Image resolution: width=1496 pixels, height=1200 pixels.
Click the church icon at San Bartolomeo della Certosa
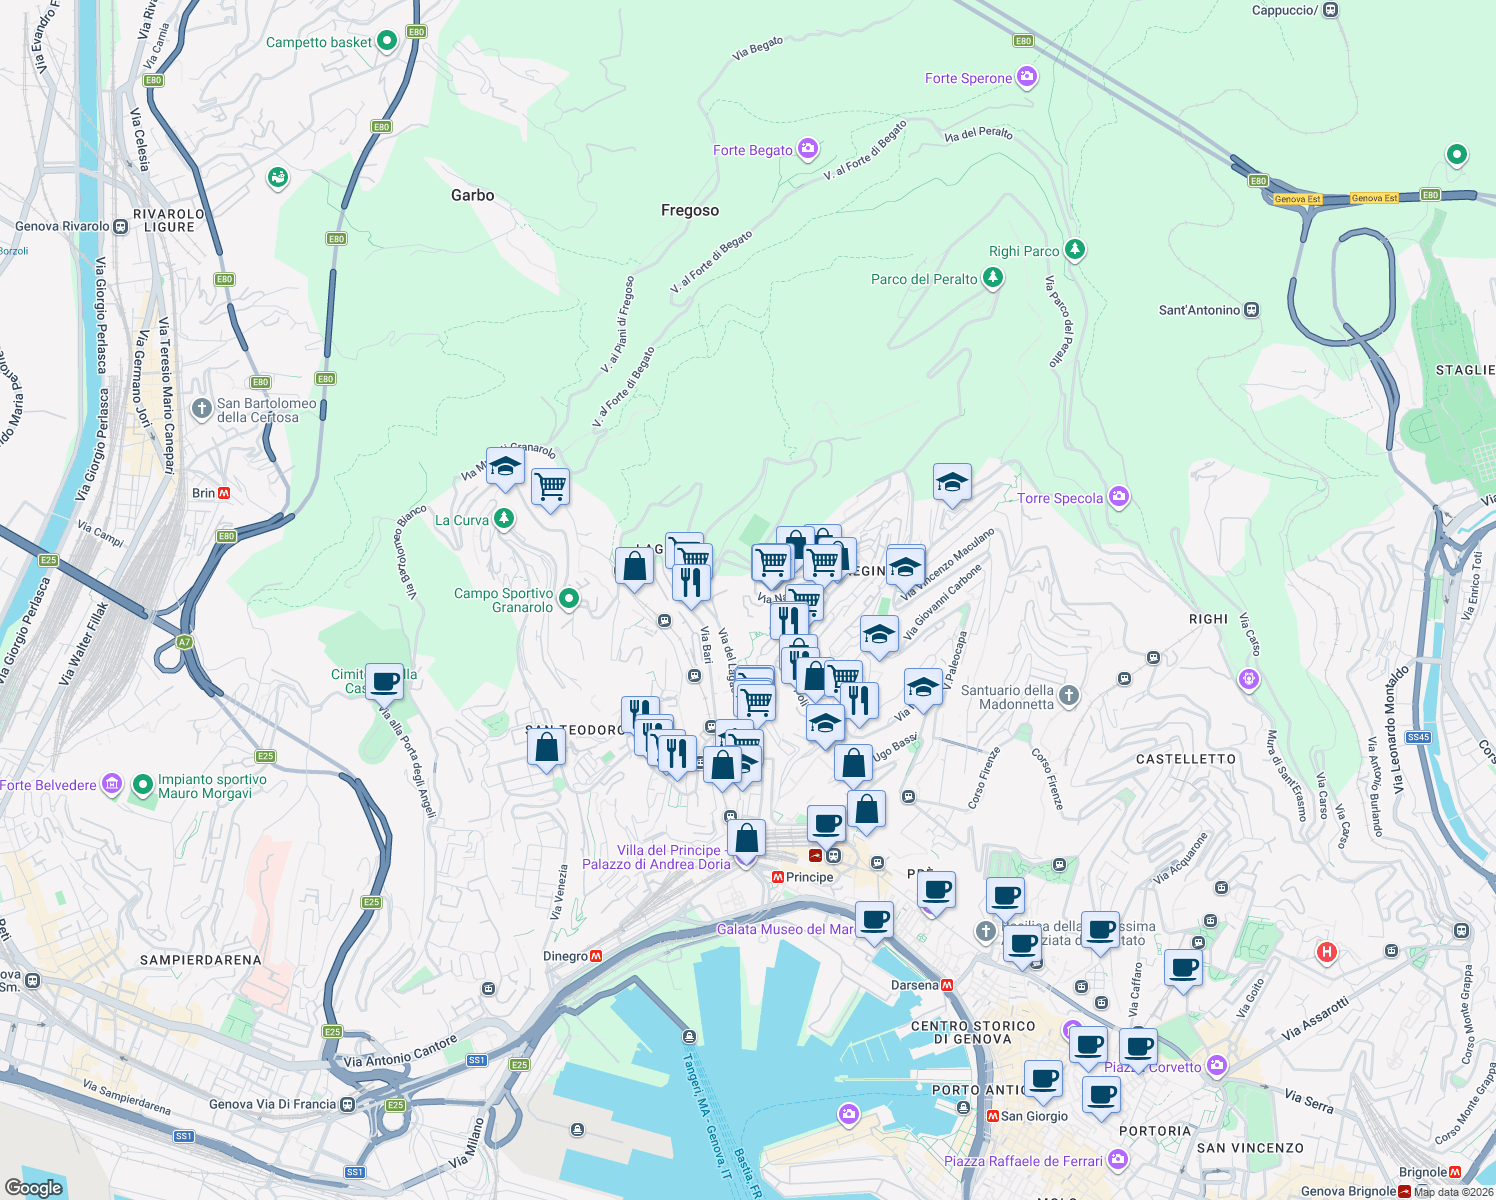coord(200,407)
